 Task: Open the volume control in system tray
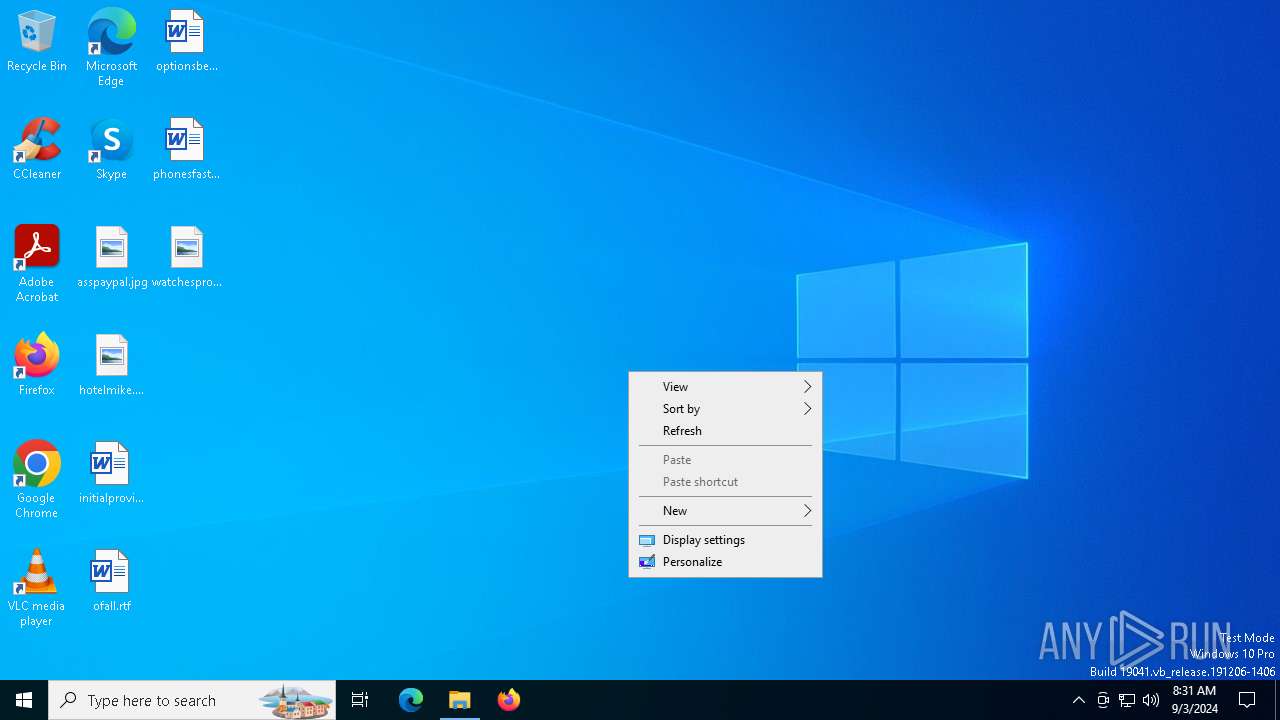[x=1151, y=700]
